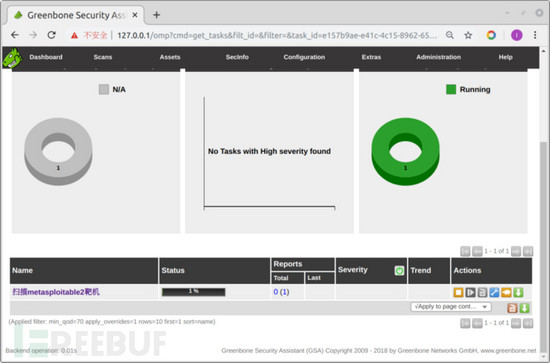Open the total reports count link '(1)'
Screen dimensions: 550x363
284,292
